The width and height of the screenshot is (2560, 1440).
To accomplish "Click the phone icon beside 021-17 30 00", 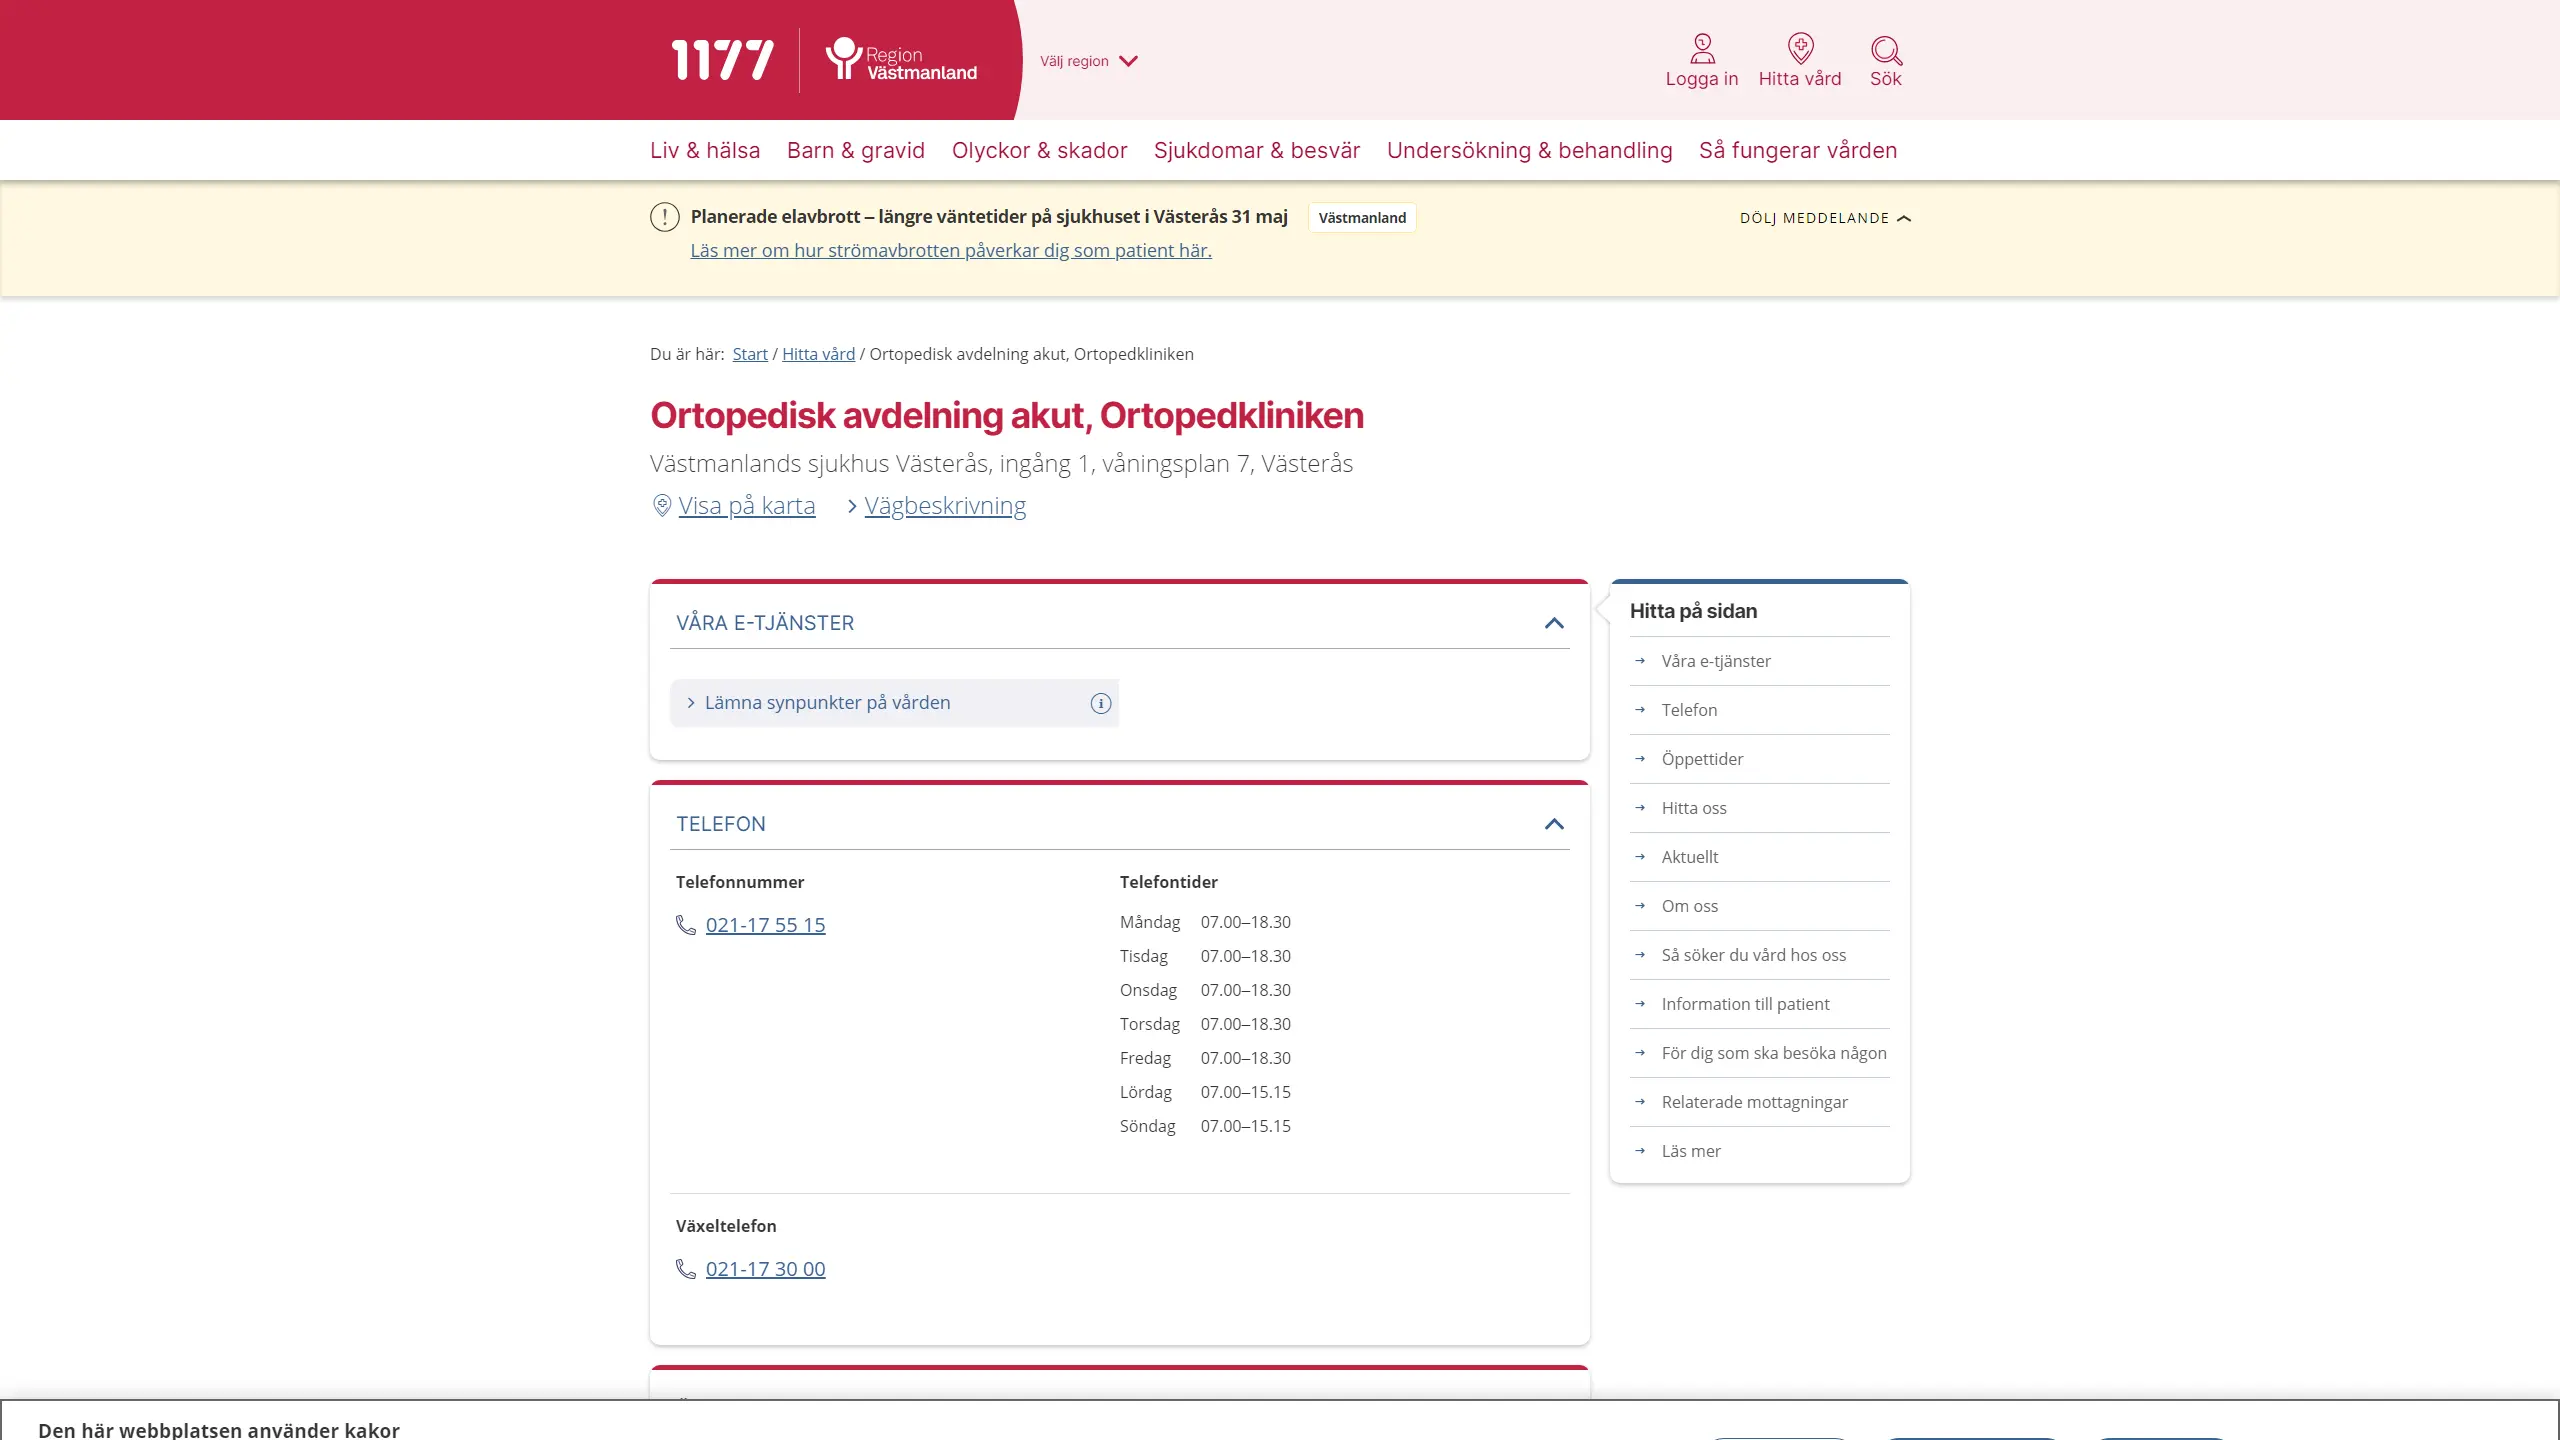I will point(686,1269).
